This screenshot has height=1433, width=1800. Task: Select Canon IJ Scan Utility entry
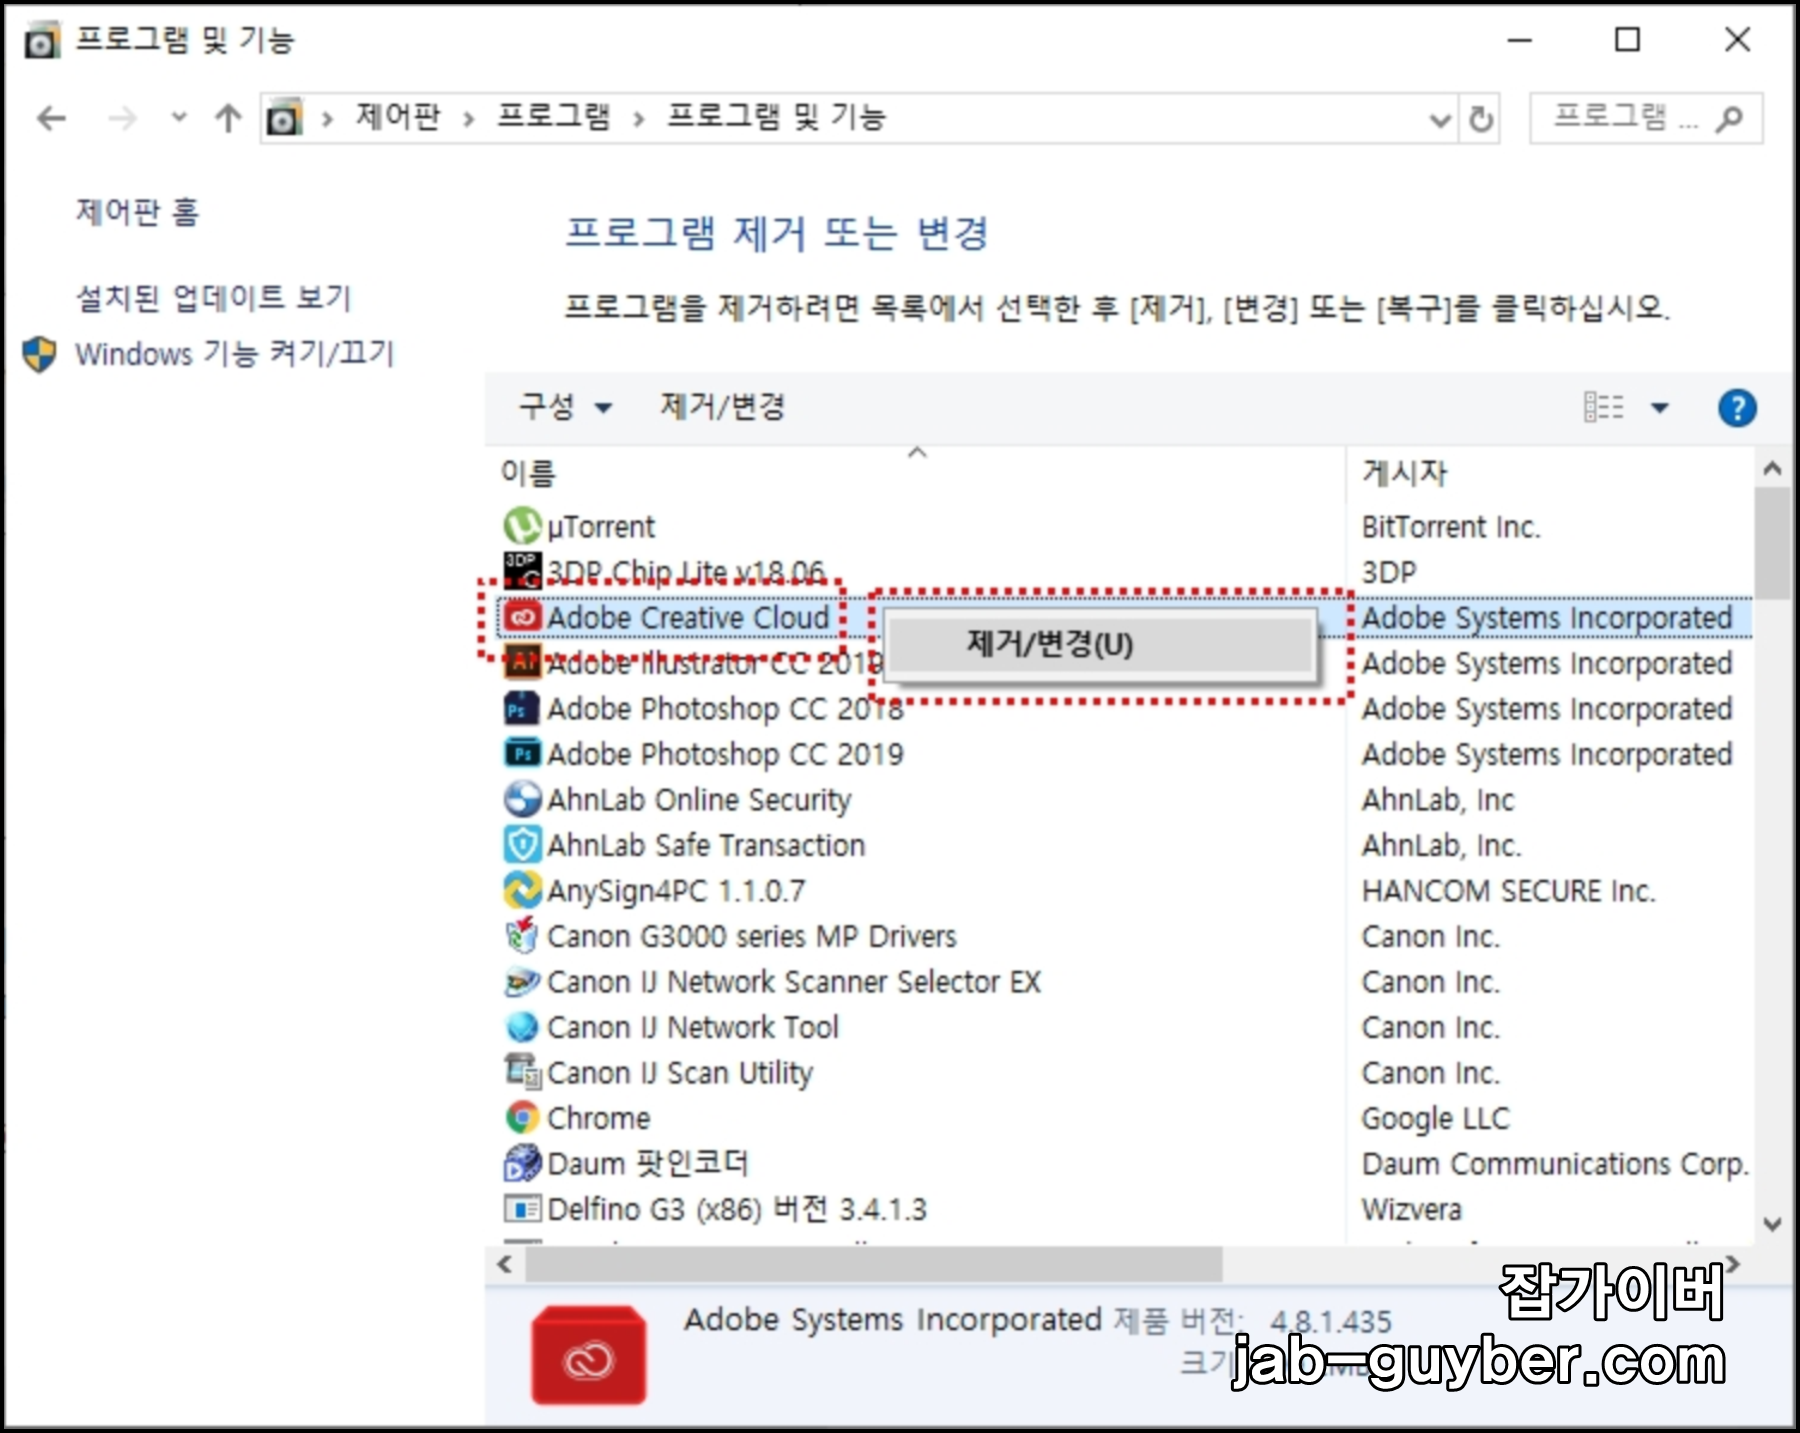click(x=680, y=1073)
